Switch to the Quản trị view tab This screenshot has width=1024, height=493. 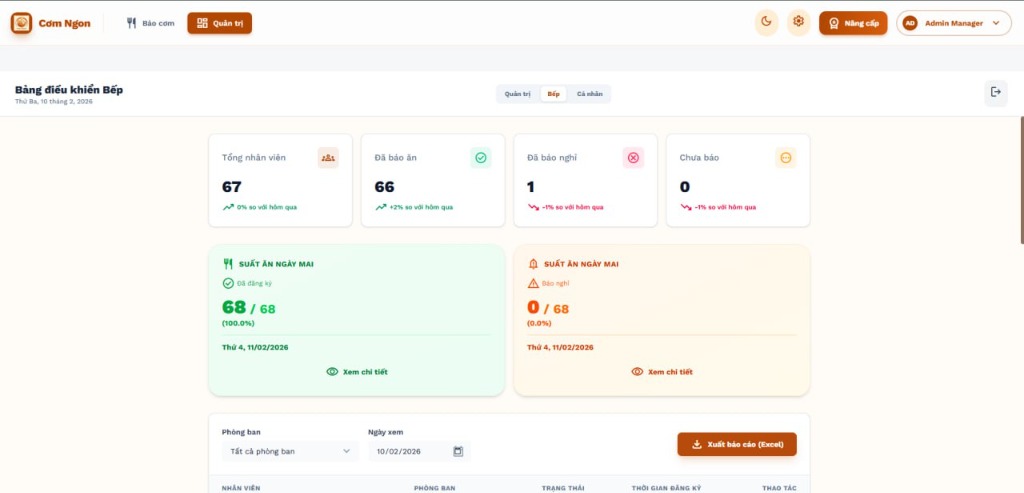[x=517, y=94]
